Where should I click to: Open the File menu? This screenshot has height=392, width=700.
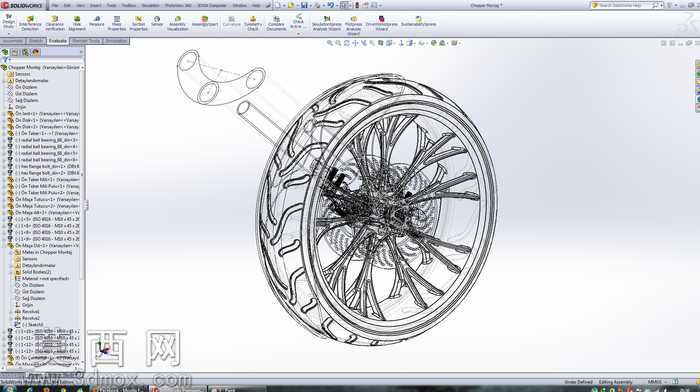[x=55, y=5]
